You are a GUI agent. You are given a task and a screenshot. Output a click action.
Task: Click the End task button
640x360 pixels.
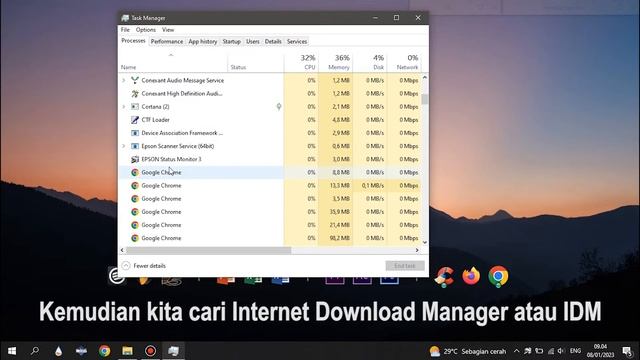tap(405, 266)
